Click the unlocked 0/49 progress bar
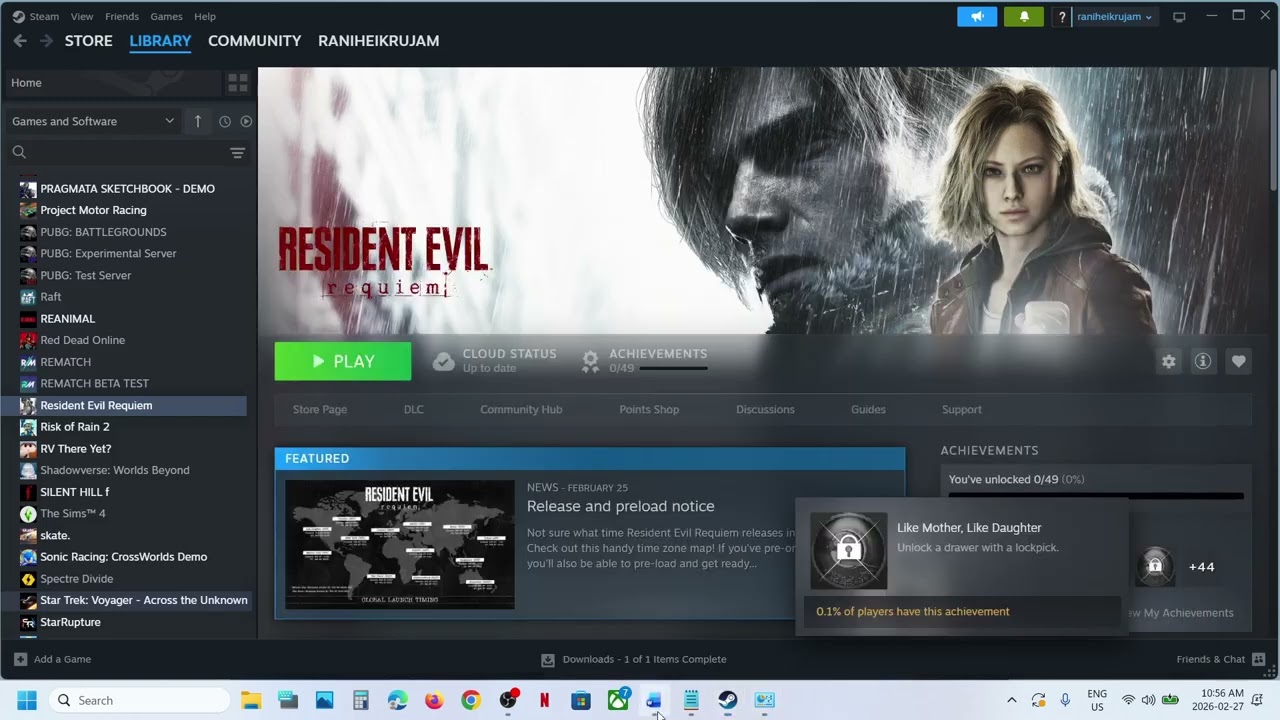Viewport: 1280px width, 720px height. point(1096,495)
